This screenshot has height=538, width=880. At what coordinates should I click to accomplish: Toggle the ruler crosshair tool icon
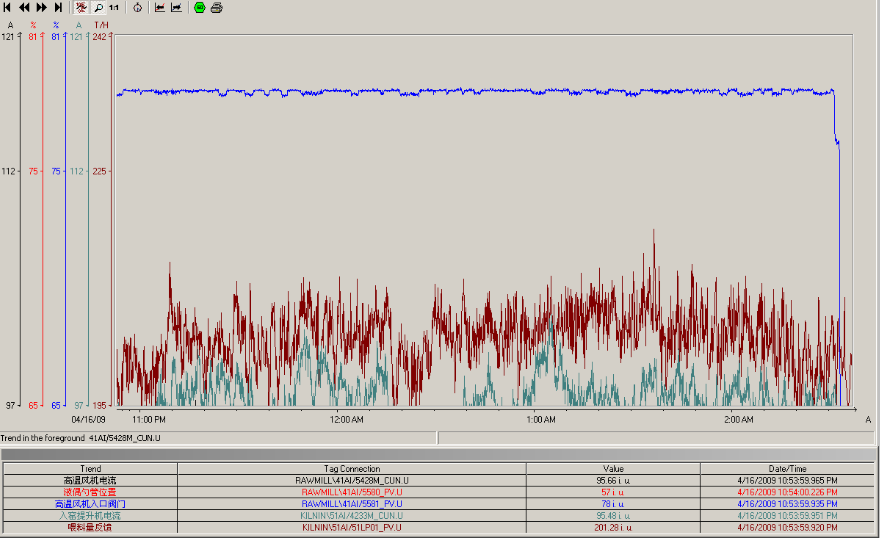pos(82,7)
